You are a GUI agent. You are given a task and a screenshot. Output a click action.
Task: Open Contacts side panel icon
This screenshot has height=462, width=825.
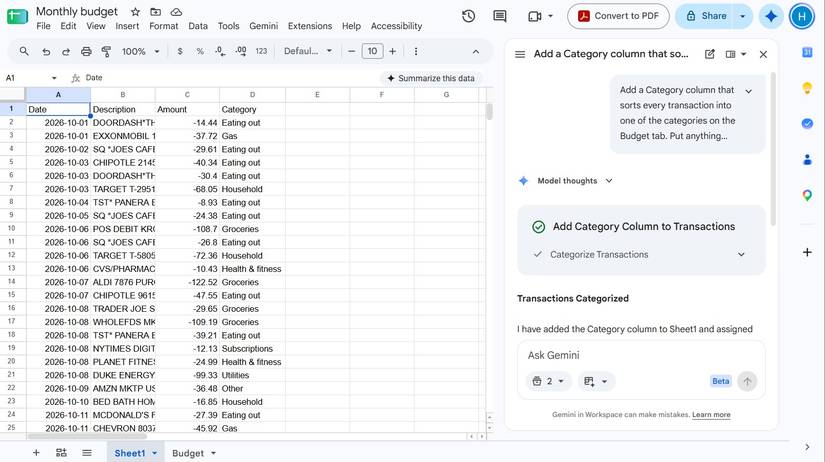pos(807,159)
